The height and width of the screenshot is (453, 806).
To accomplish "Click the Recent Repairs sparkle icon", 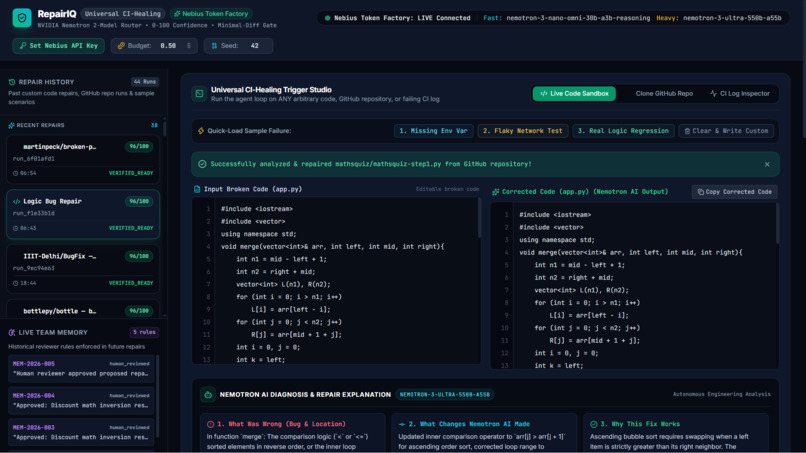I will [11, 125].
